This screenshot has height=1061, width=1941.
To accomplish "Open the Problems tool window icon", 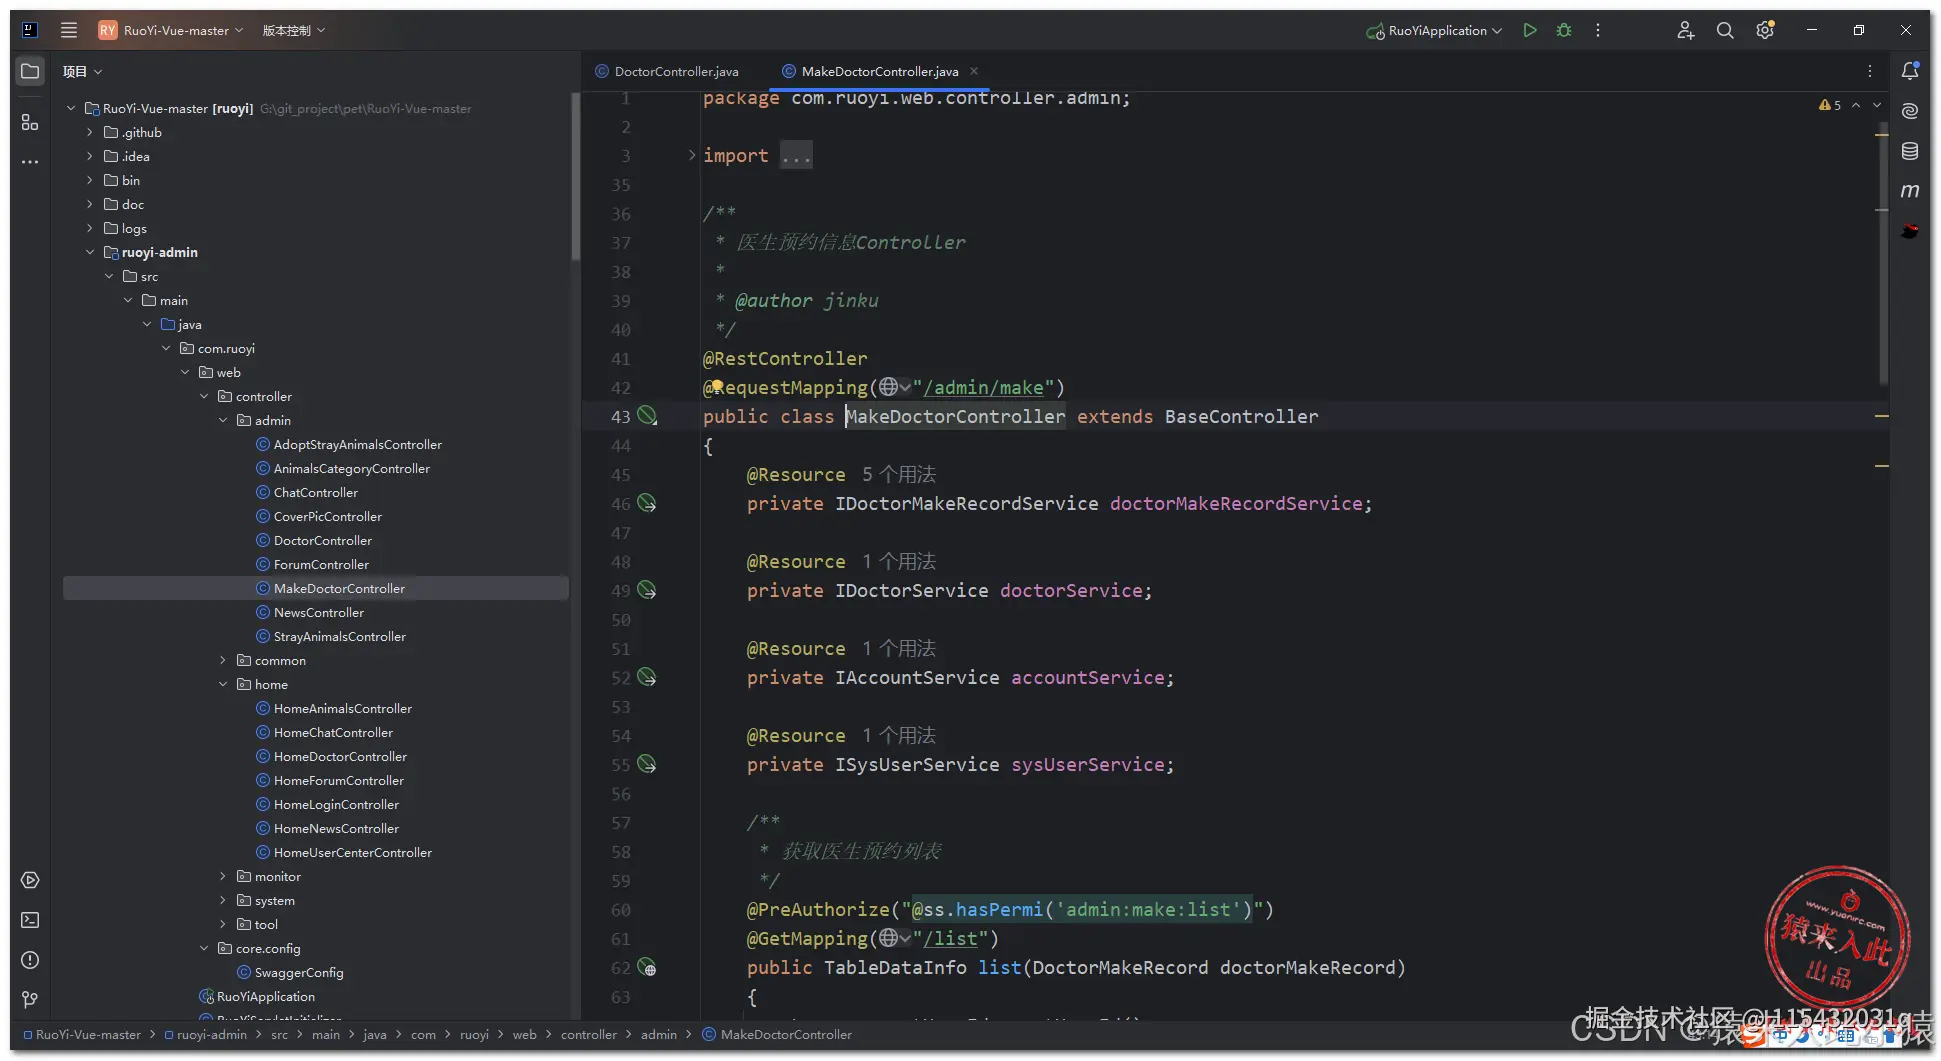I will click(x=30, y=960).
